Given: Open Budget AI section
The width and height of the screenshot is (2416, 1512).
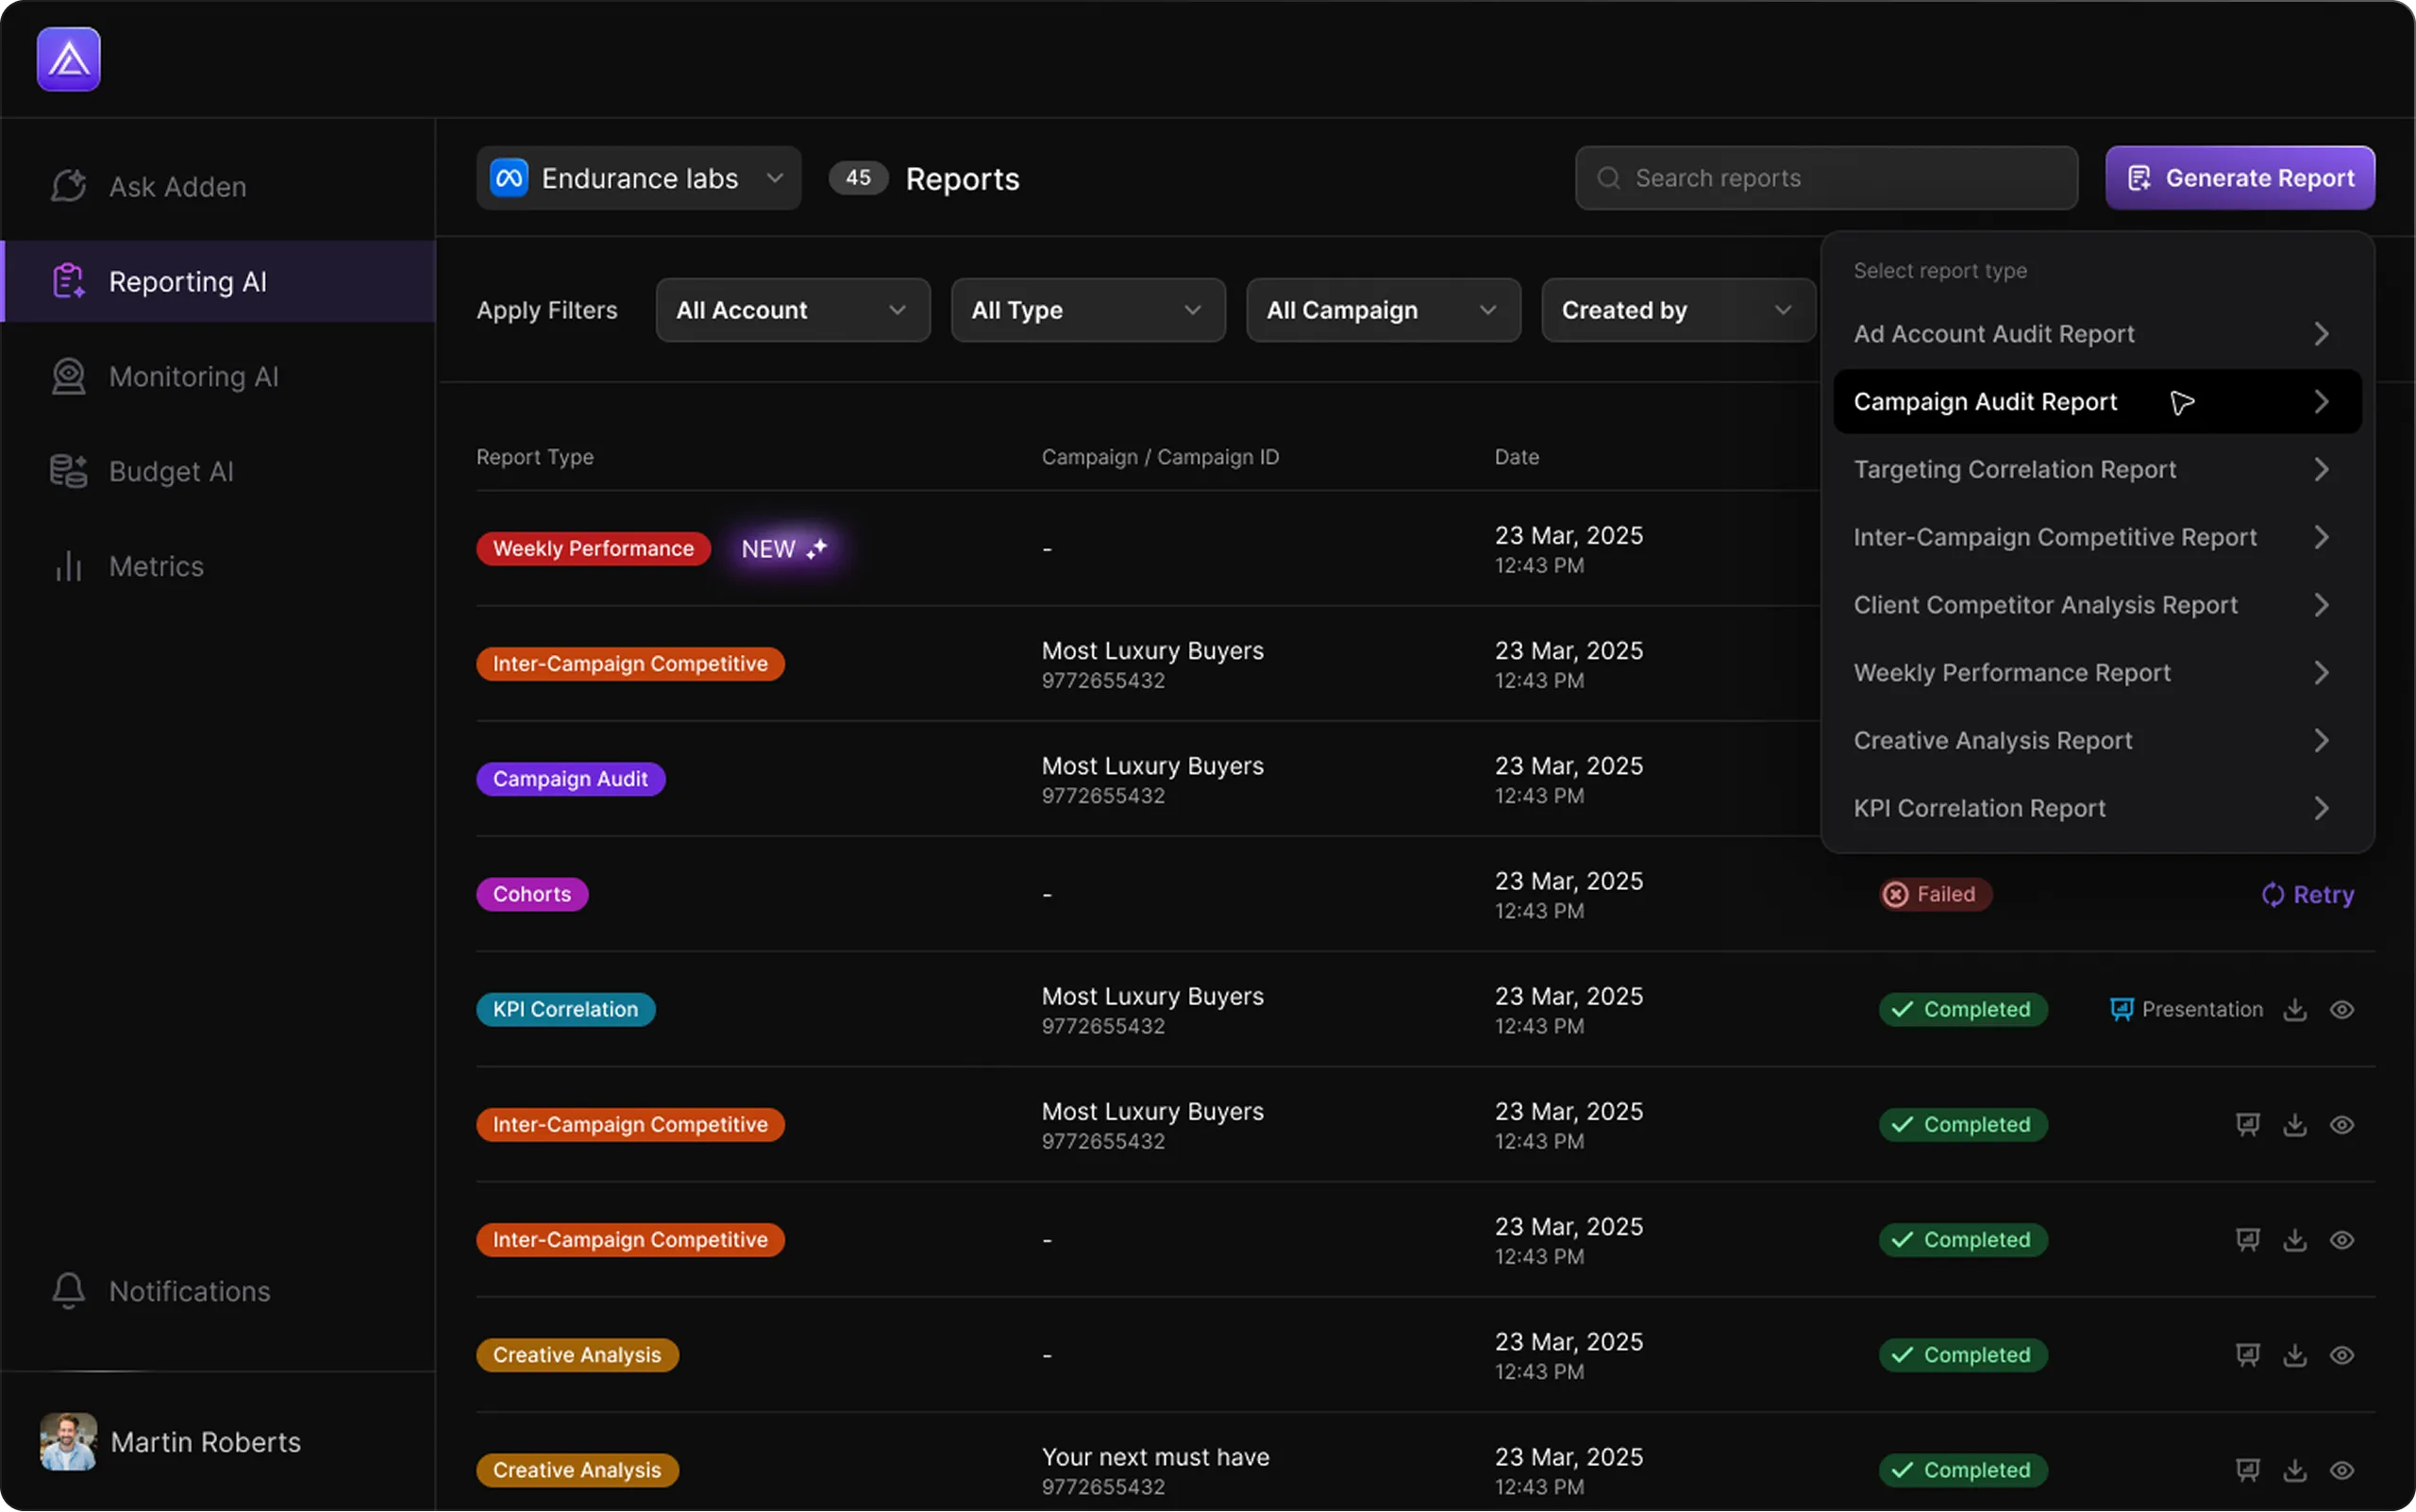Looking at the screenshot, I should pyautogui.click(x=170, y=472).
